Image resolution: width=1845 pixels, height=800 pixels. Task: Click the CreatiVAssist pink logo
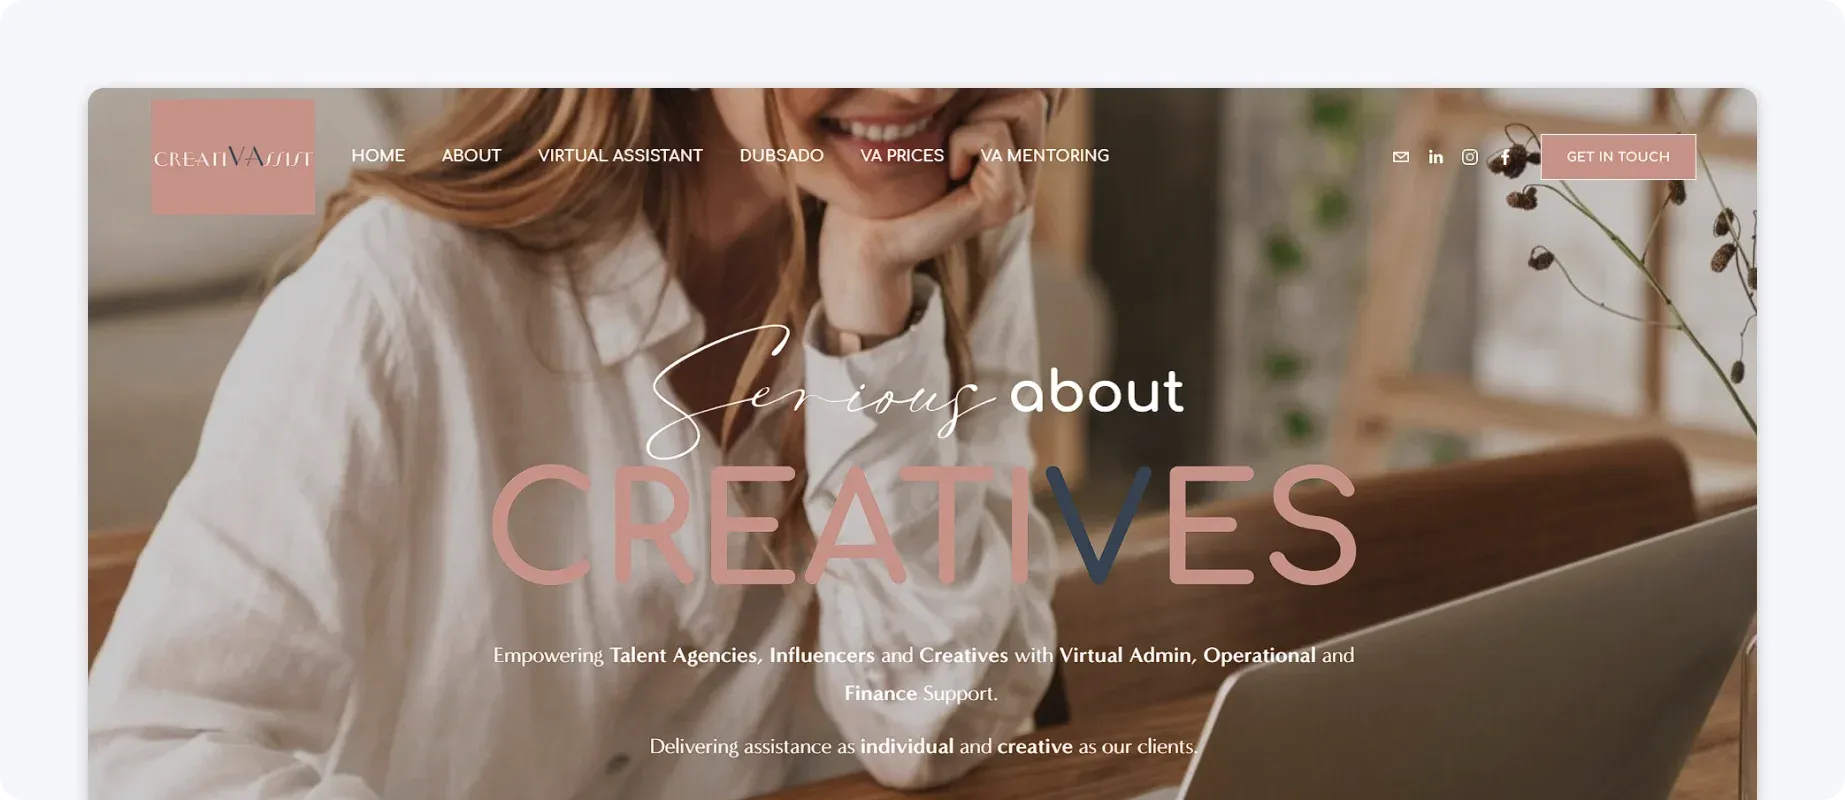point(233,156)
